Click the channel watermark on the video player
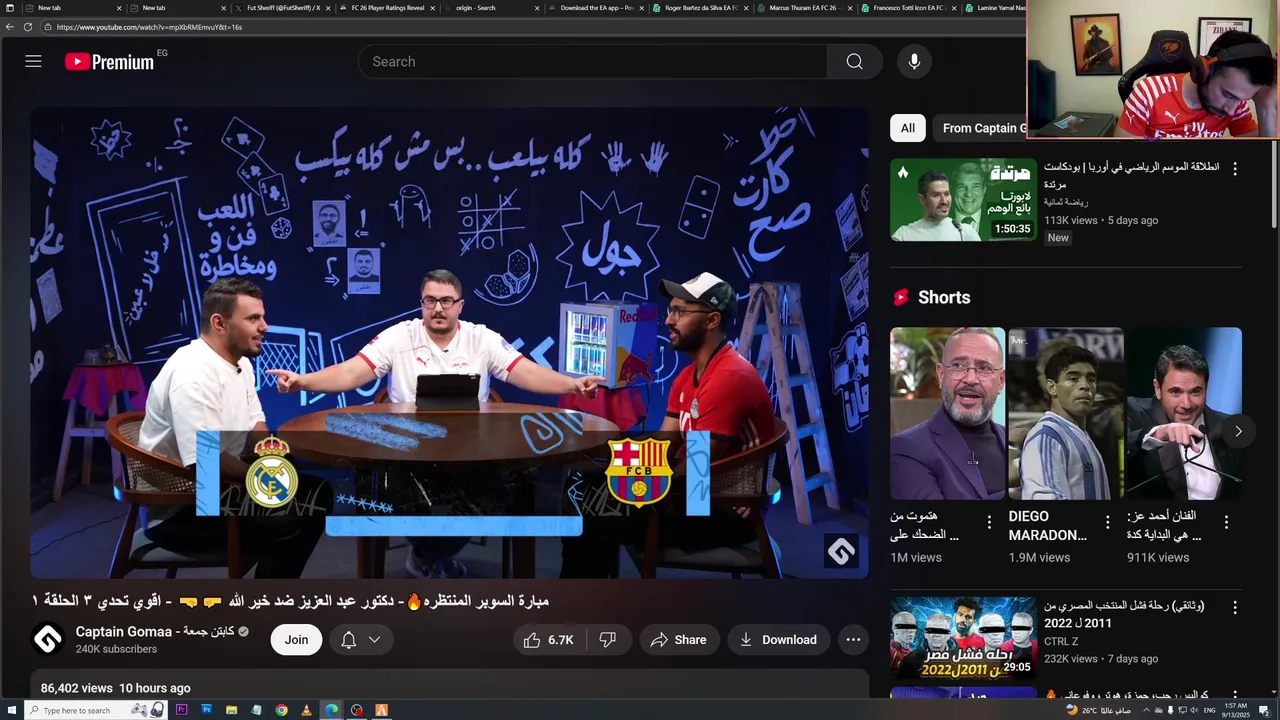 841,551
